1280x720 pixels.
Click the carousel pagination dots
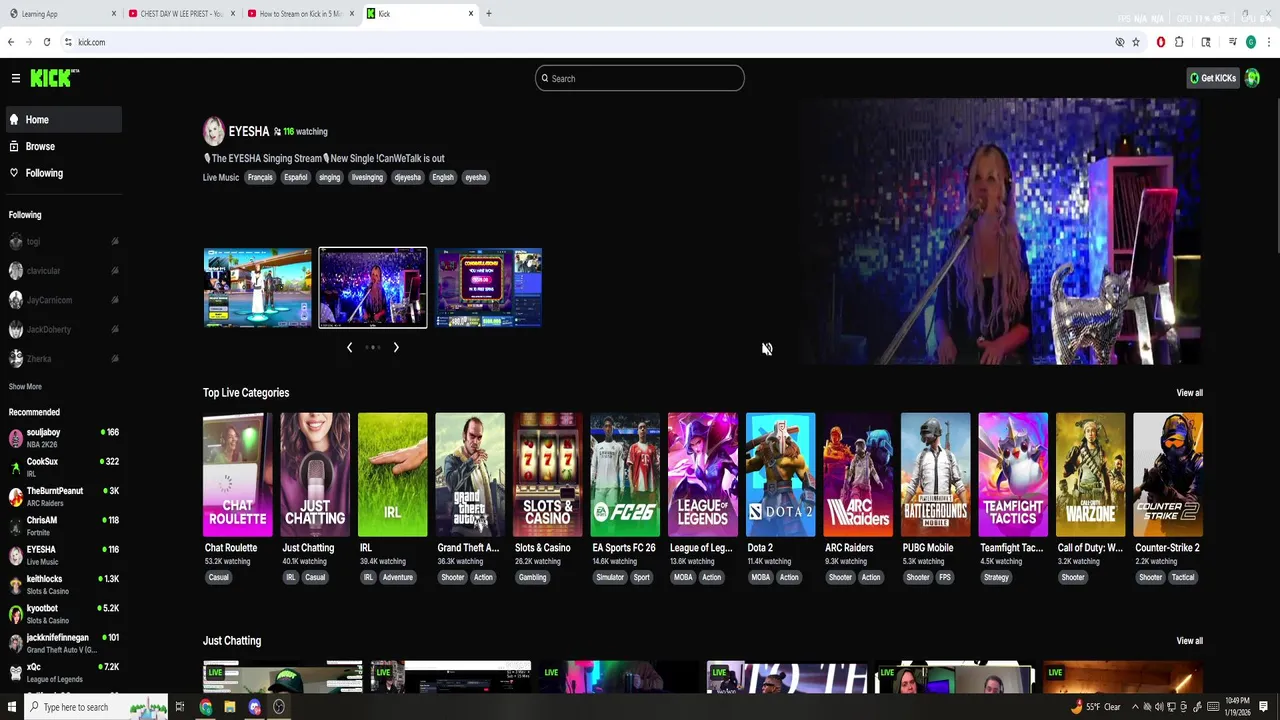372,347
